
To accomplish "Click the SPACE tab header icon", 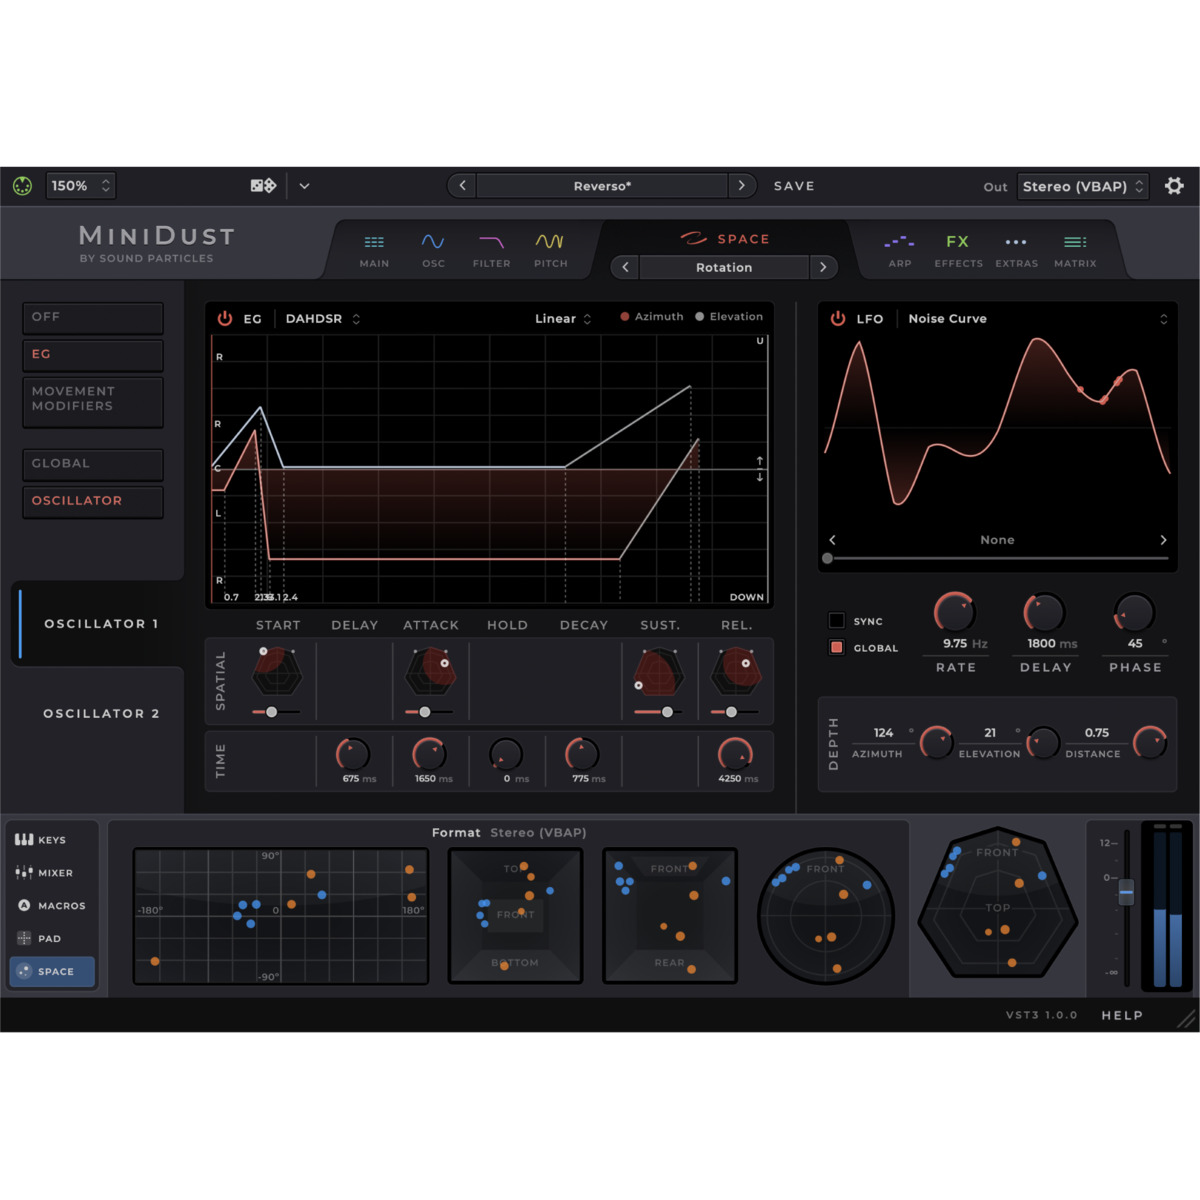I will (693, 238).
